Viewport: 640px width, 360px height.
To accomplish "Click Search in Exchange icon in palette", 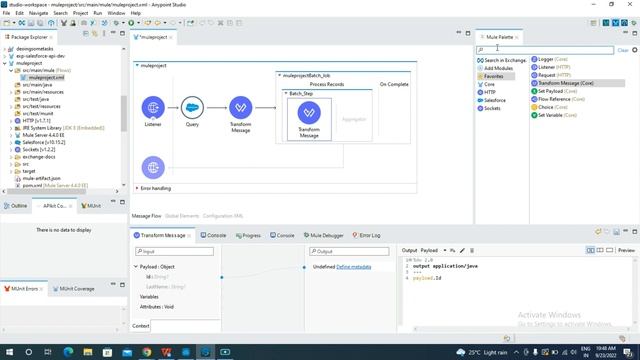I will pos(480,60).
